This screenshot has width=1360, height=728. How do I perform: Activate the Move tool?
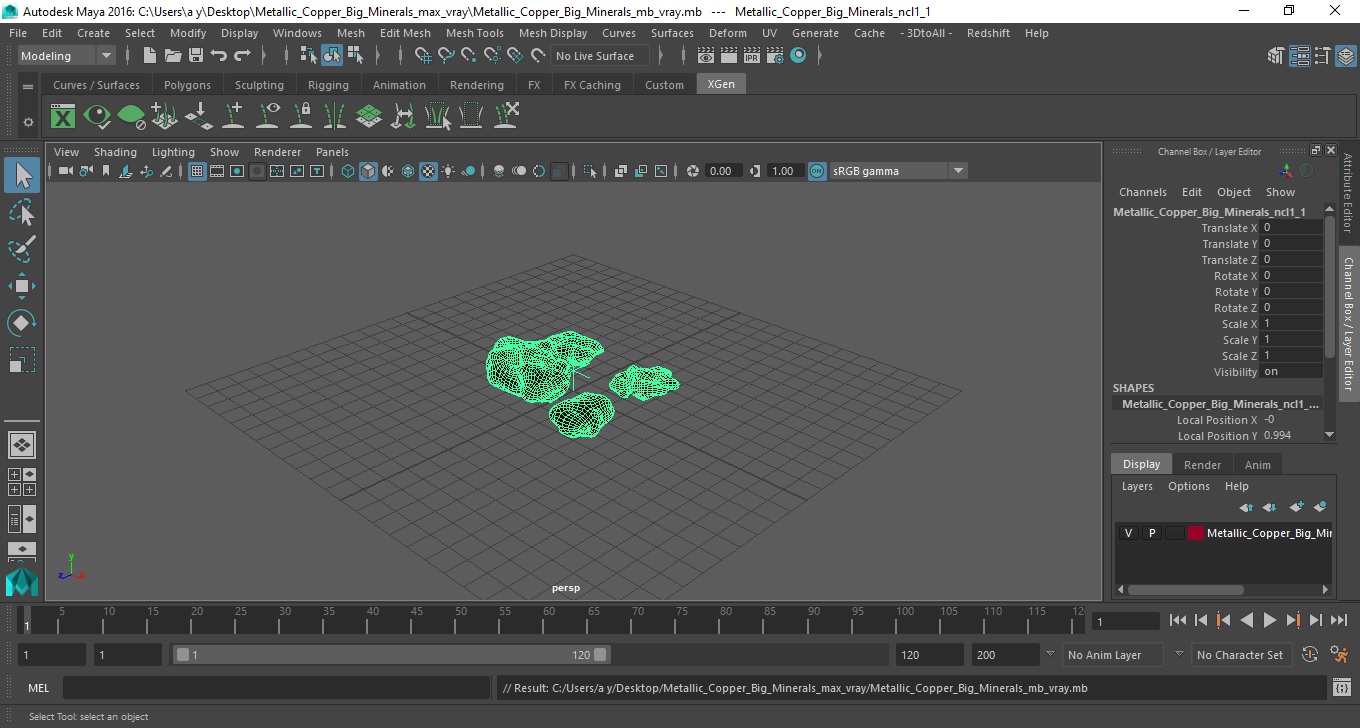(22, 286)
